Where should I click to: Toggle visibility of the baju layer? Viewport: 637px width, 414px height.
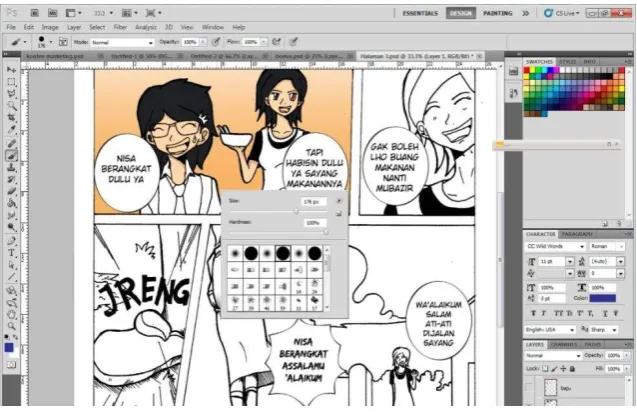[529, 388]
